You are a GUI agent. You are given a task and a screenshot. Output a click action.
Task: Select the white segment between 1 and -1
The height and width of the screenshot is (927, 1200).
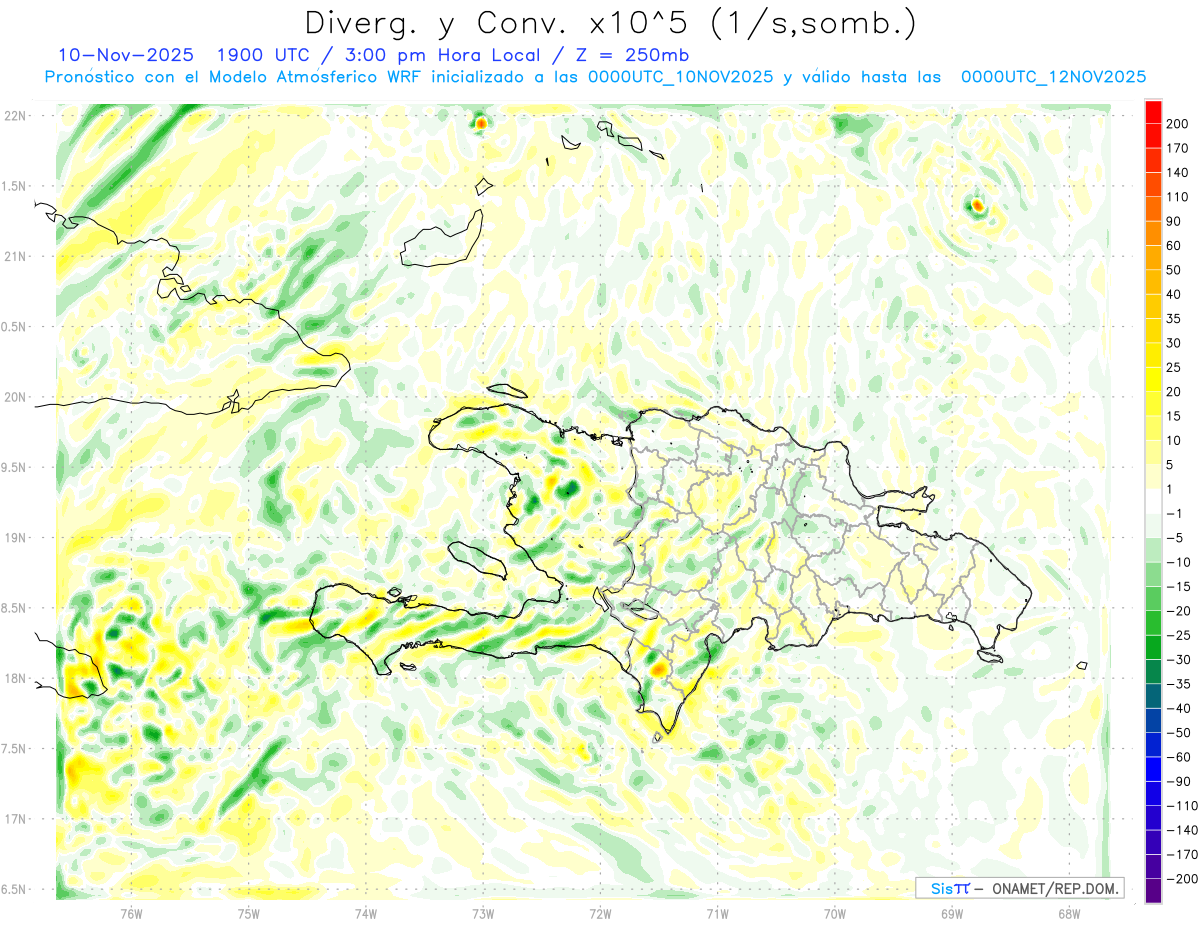[x=1153, y=502]
